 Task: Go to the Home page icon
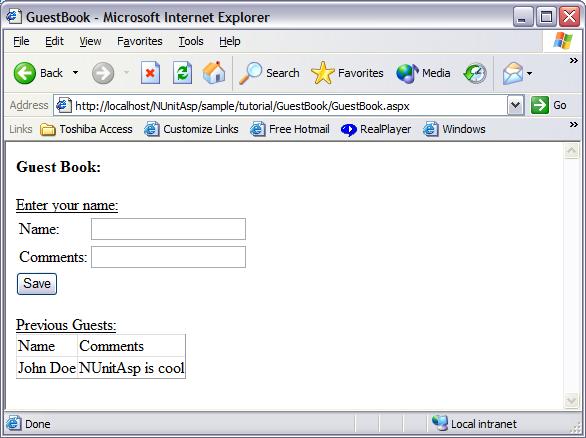pos(214,72)
